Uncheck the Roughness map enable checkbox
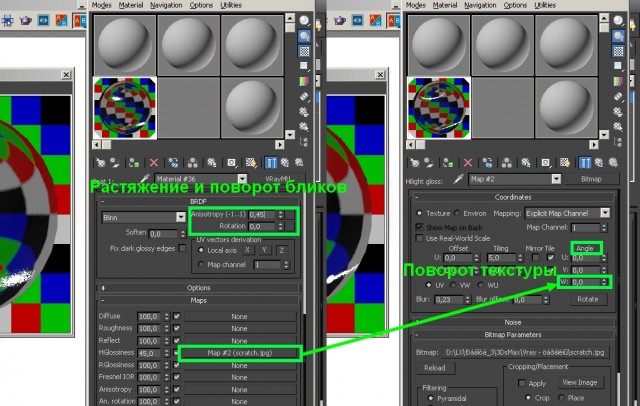 tap(176, 328)
